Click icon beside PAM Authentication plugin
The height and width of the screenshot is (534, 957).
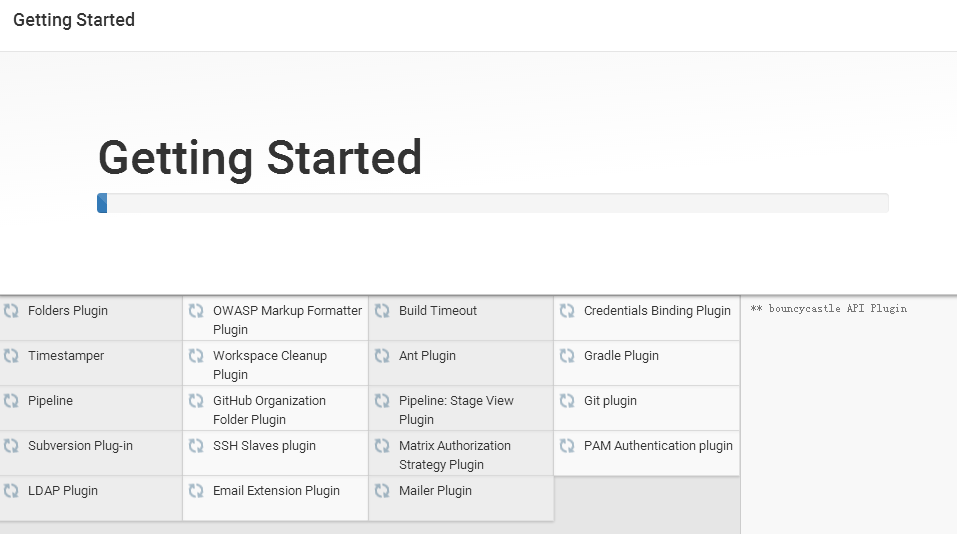(x=567, y=446)
